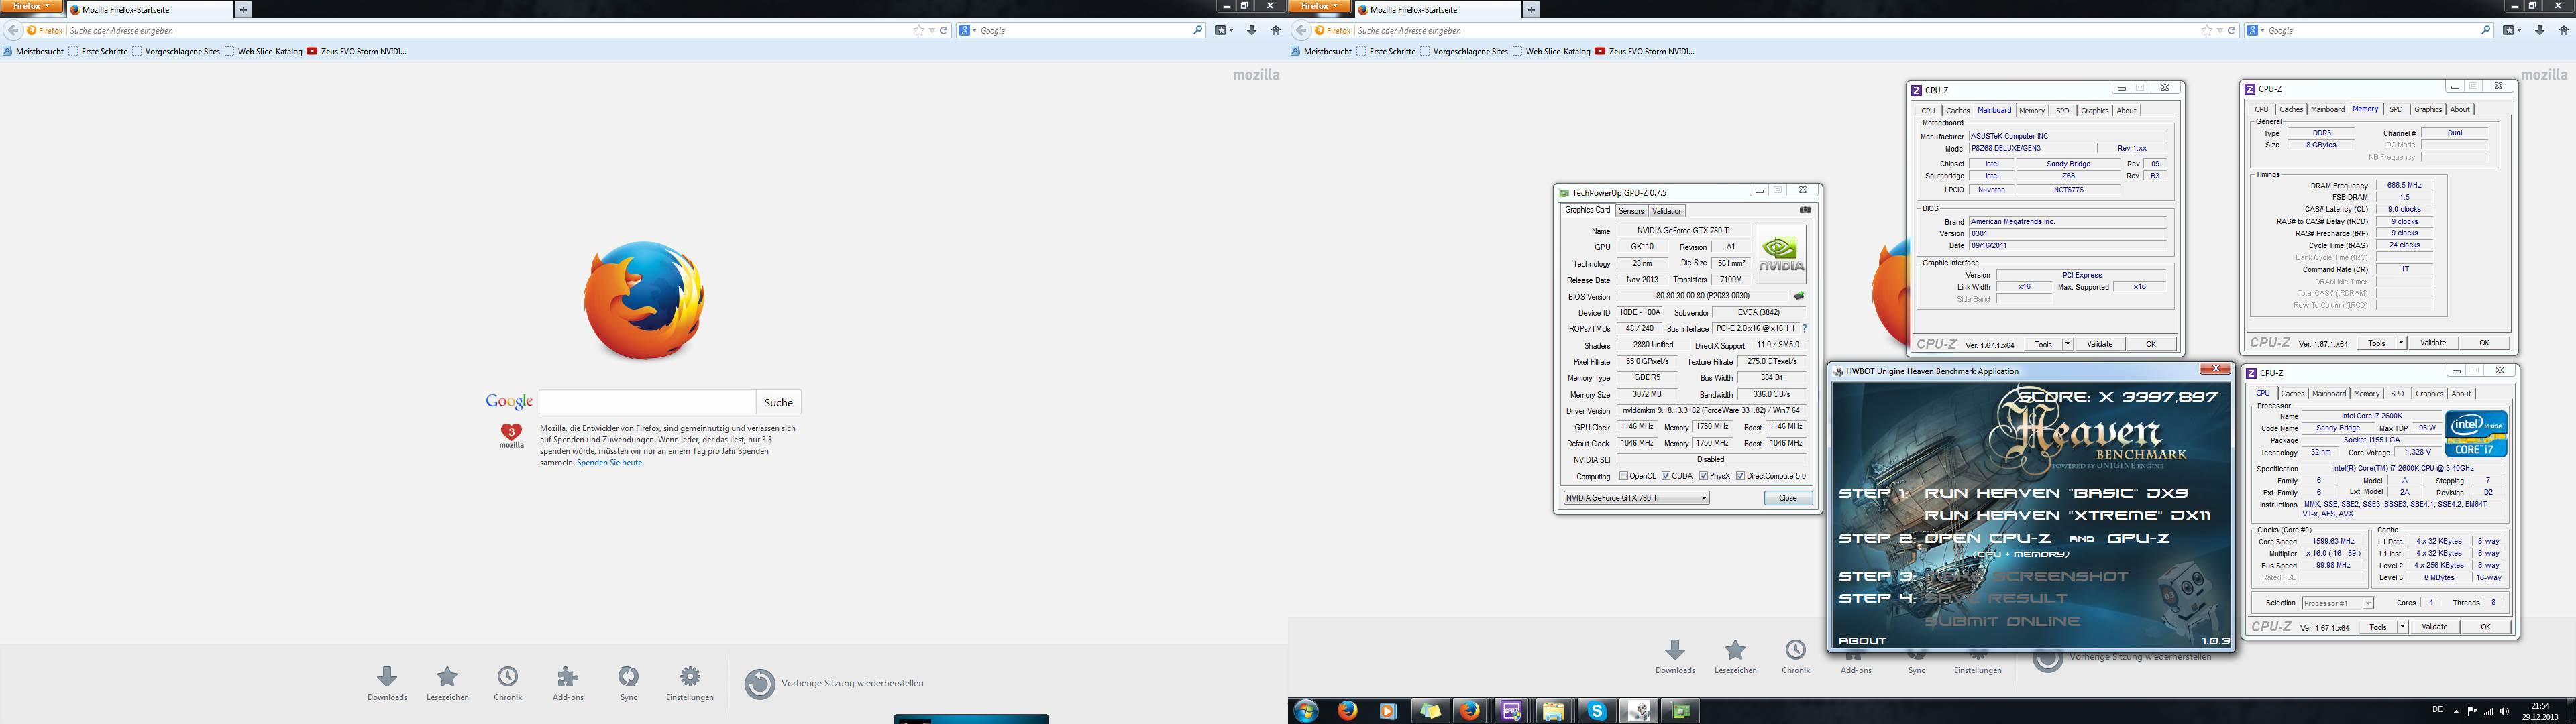Open the Windows Start orb
Screen dimensions: 2576x724
pyautogui.click(x=1305, y=711)
